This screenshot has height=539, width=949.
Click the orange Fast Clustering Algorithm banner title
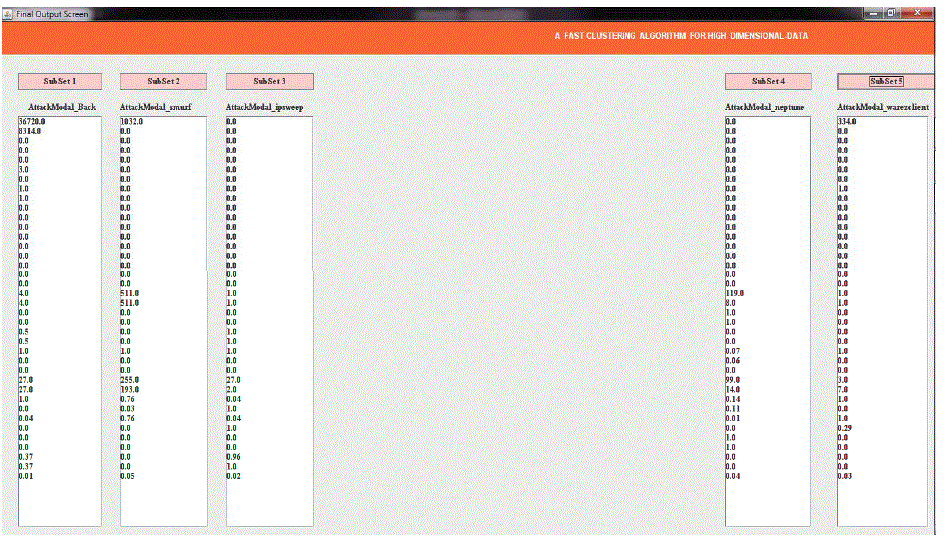tap(682, 36)
